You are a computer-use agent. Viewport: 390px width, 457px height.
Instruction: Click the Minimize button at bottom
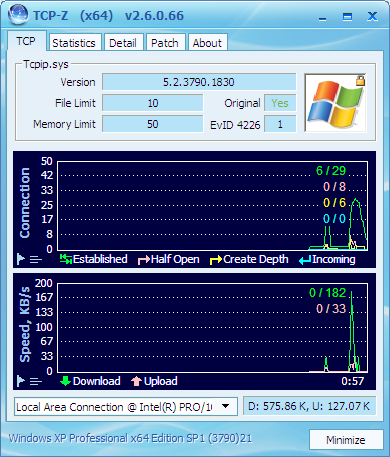(x=346, y=440)
